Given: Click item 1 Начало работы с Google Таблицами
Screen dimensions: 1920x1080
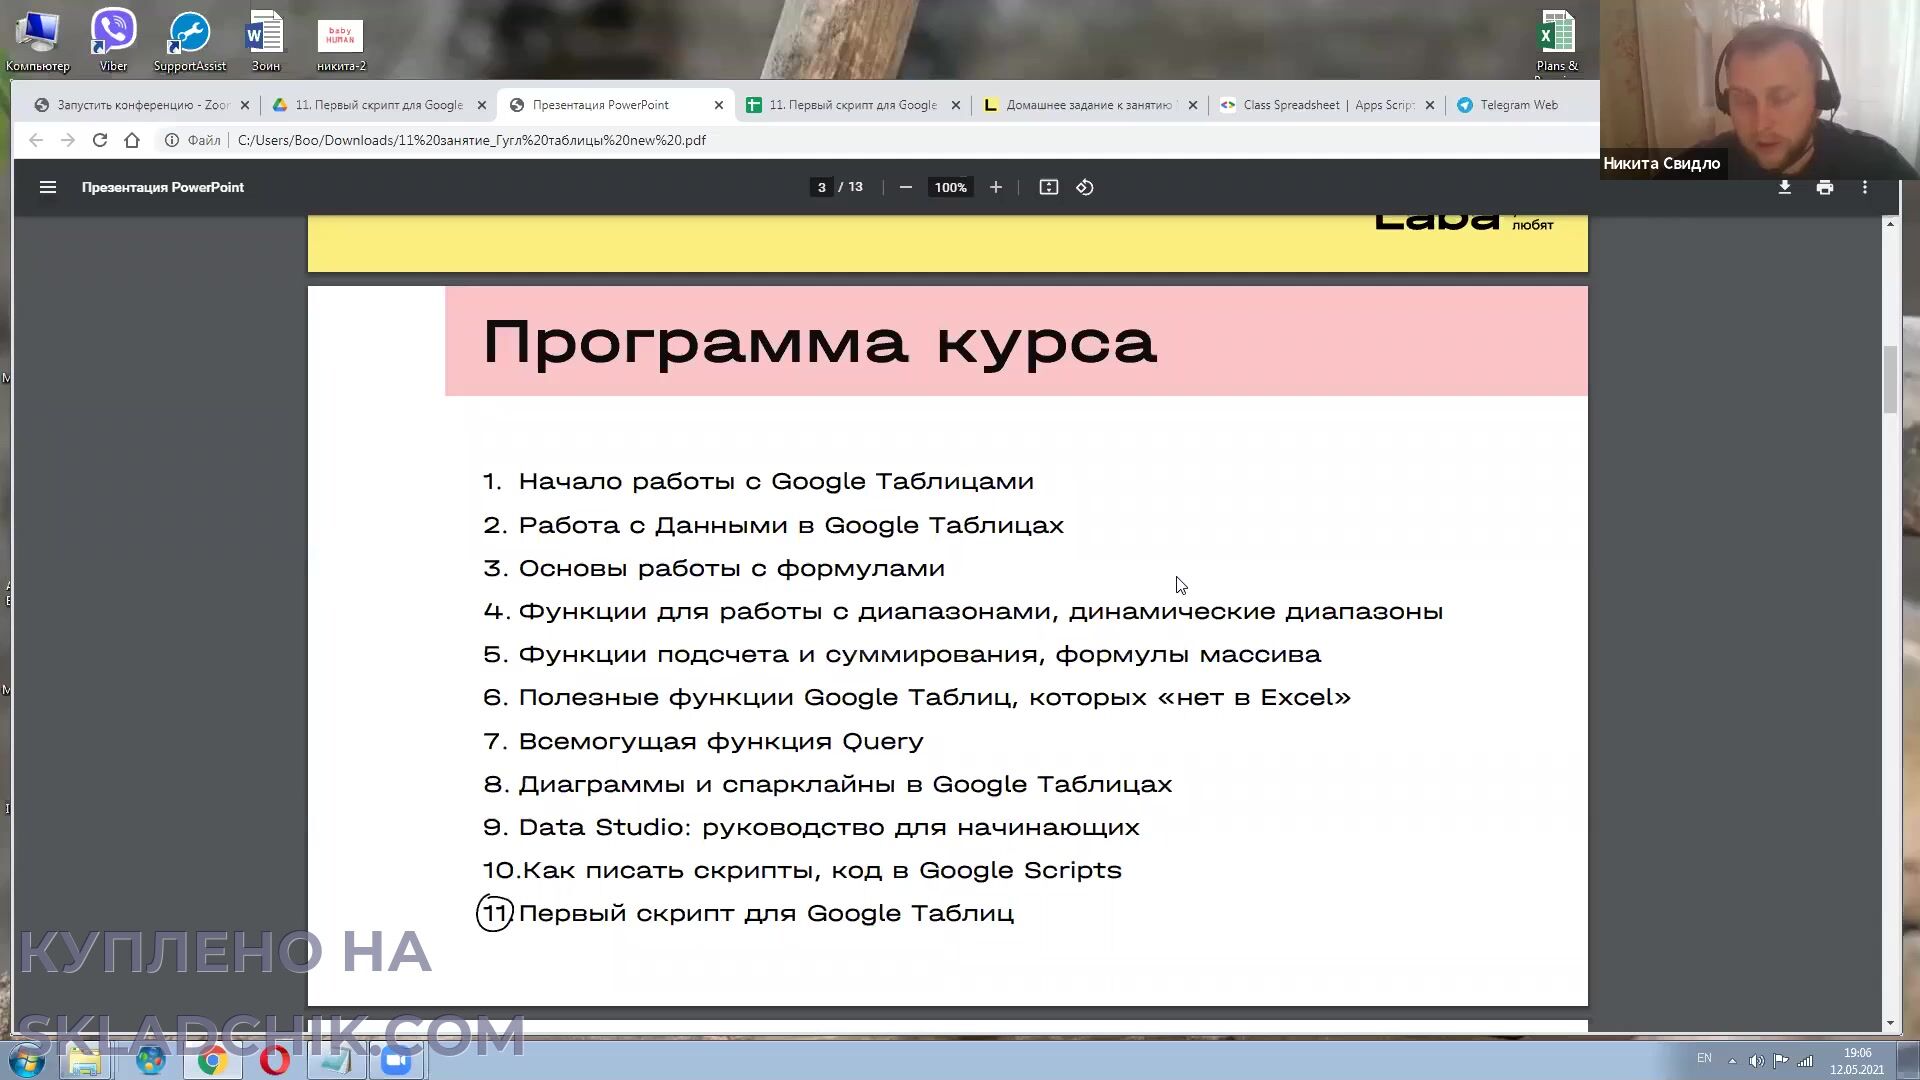Looking at the screenshot, I should (x=758, y=482).
